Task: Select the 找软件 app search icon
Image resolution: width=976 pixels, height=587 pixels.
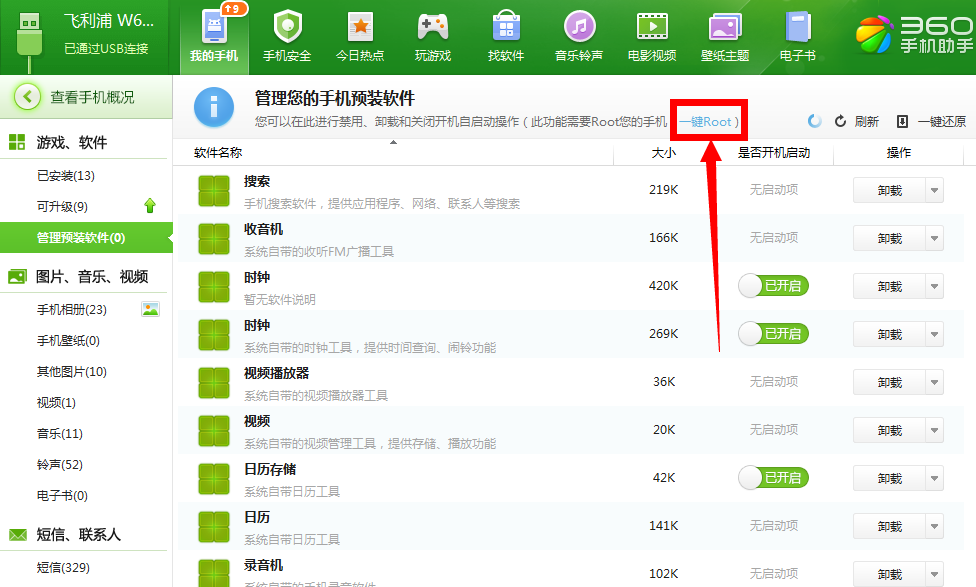Action: [506, 30]
